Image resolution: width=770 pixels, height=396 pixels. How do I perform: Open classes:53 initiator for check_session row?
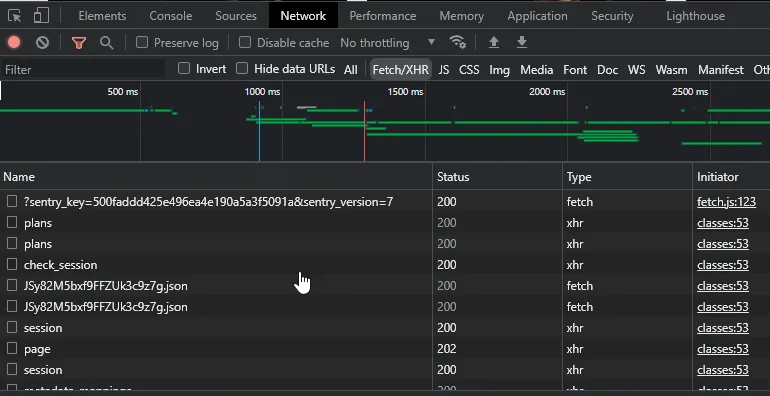[x=723, y=265]
